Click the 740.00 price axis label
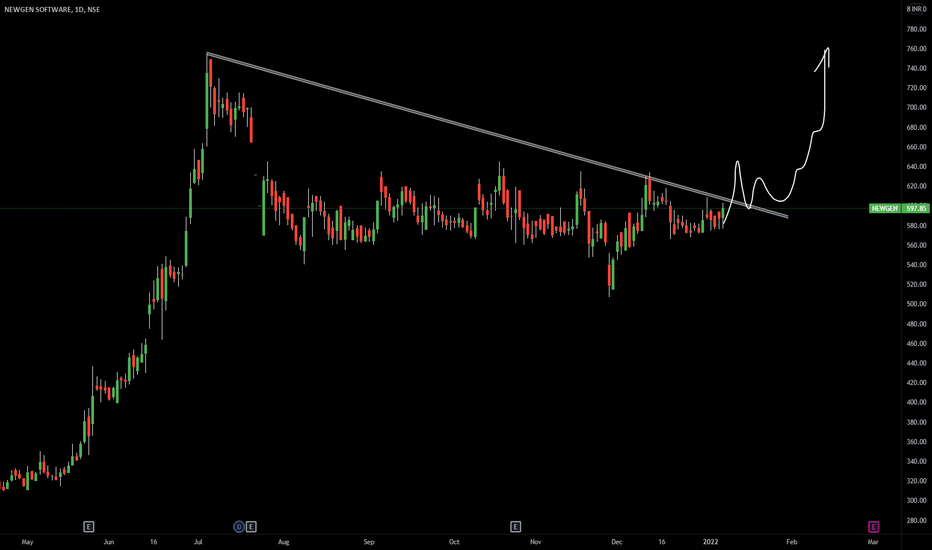This screenshot has height=550, width=932. (x=917, y=68)
